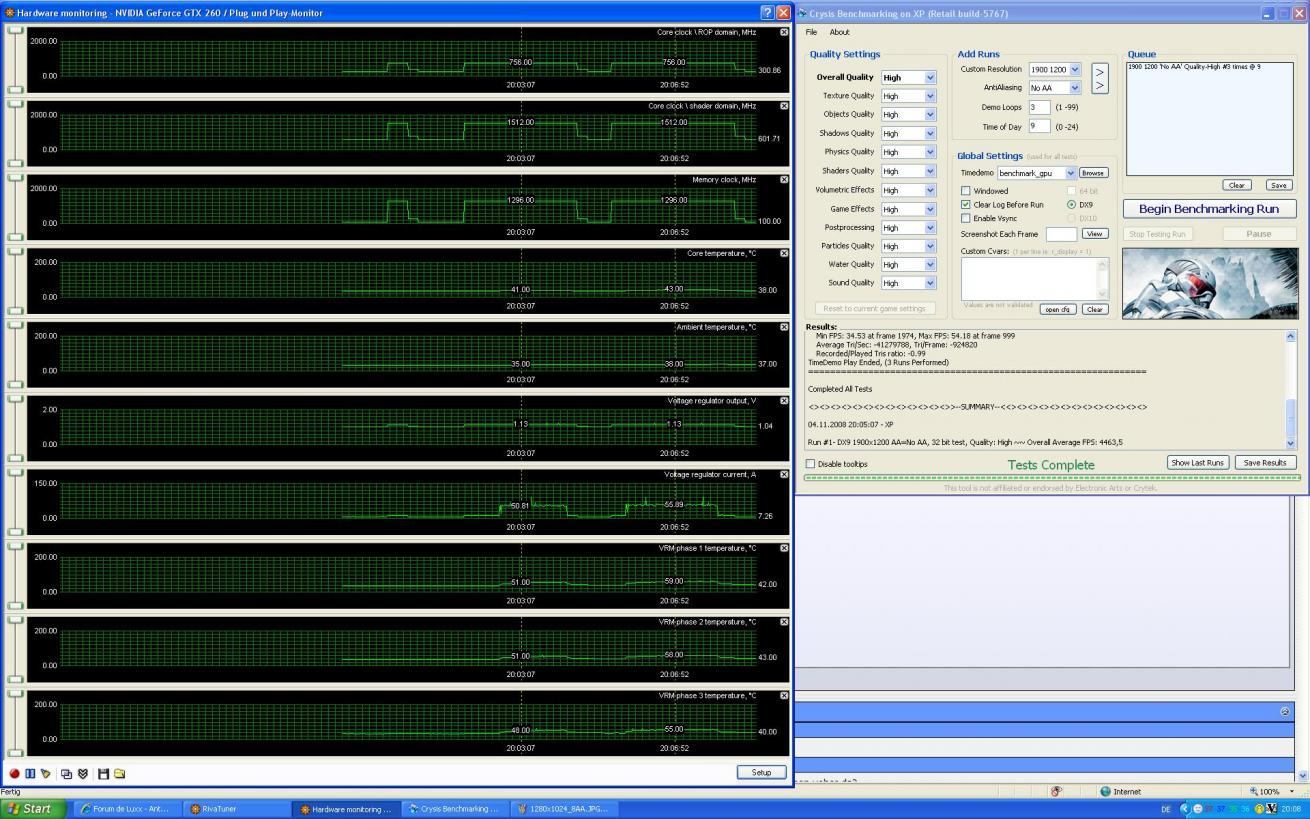Click the Results log scrollbar up arrow

[1290, 336]
